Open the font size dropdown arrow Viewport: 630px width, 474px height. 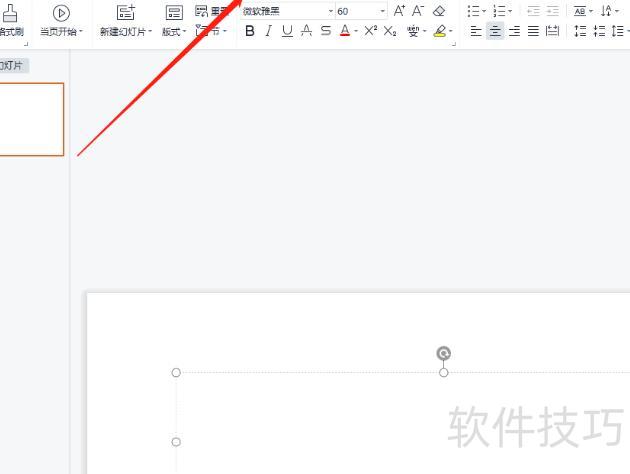click(x=382, y=11)
